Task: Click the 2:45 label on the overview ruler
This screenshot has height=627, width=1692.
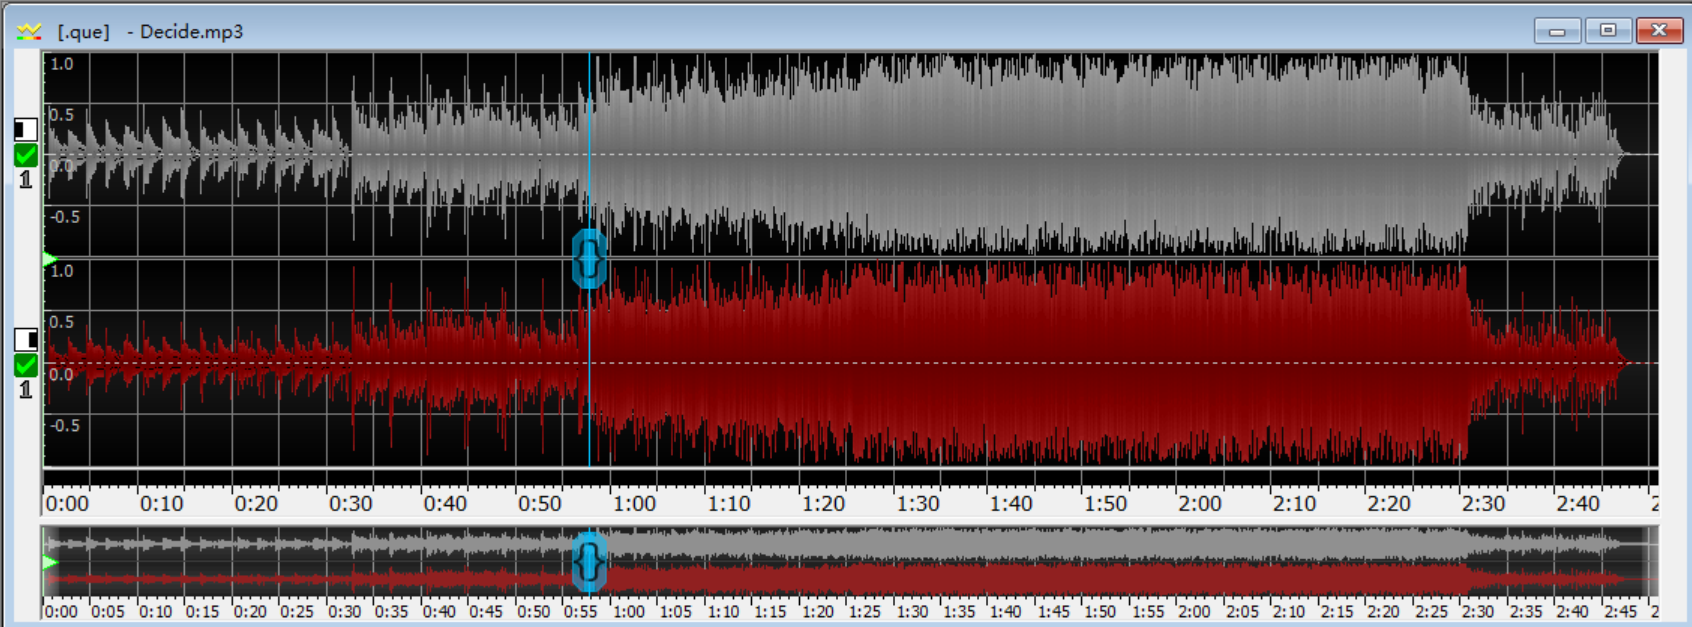Action: pos(1620,612)
